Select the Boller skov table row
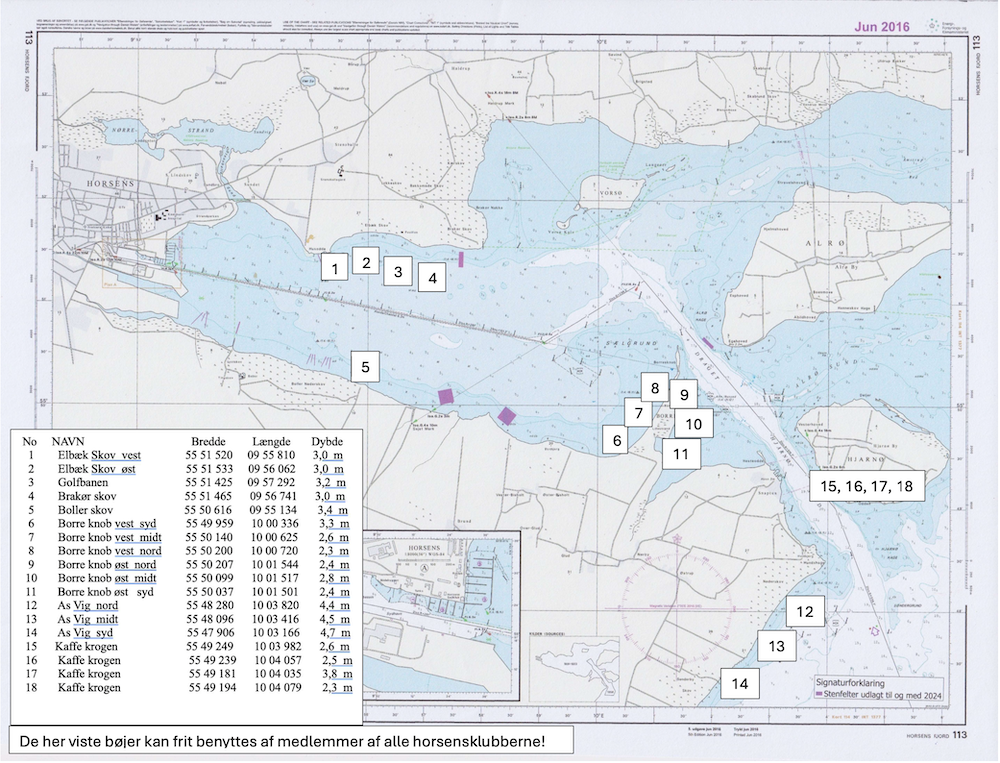 (x=188, y=509)
